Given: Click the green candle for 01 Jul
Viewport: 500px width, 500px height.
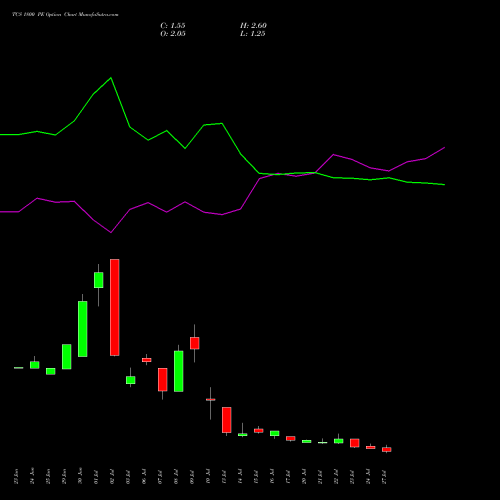Looking at the screenshot, I should pyautogui.click(x=99, y=280).
